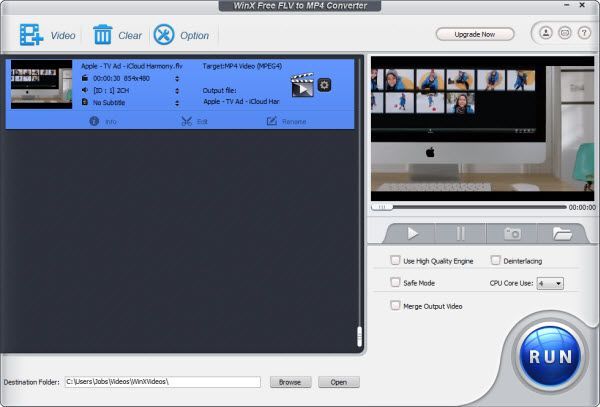Expand the audio track 2CH selector
This screenshot has width=600, height=407.
click(177, 89)
